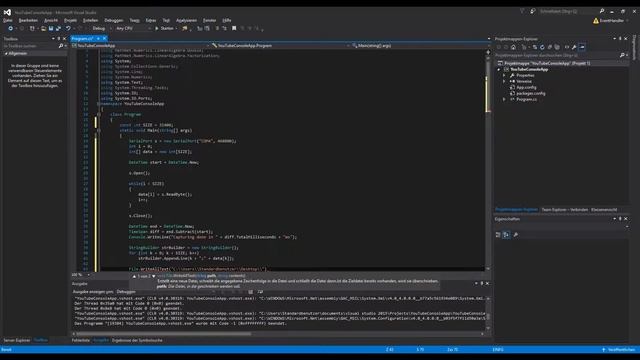Click the navigate backward toolbar icon
The width and height of the screenshot is (640, 360).
[x=10, y=28]
